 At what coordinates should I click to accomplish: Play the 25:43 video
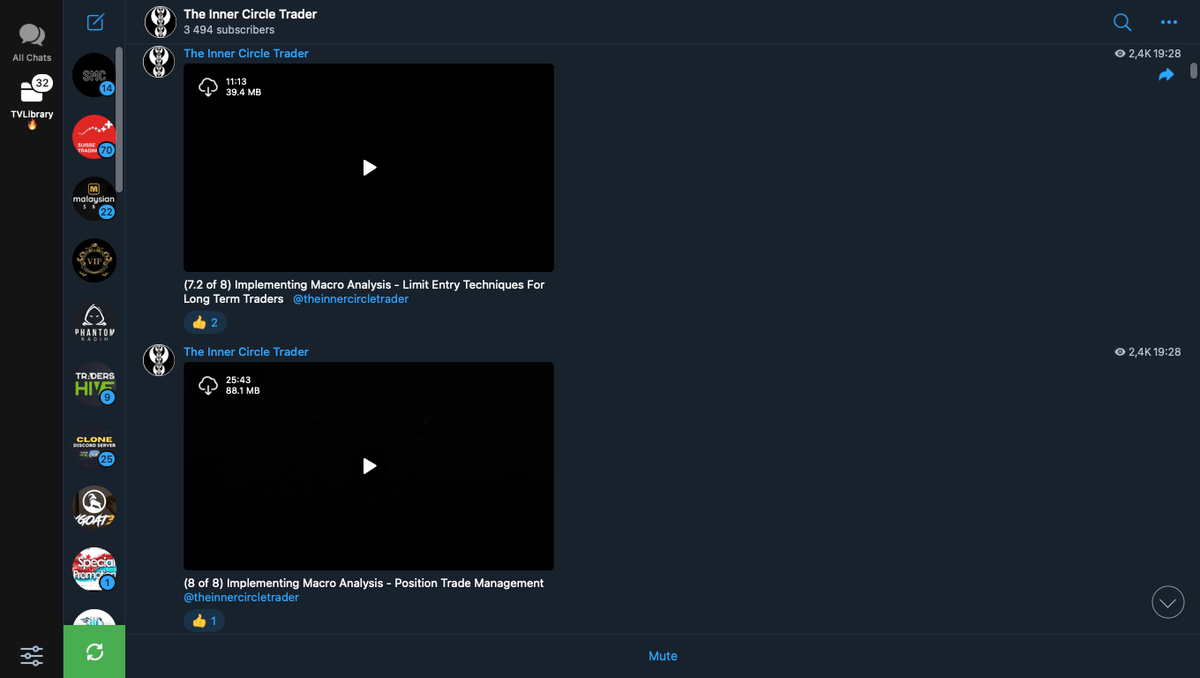pyautogui.click(x=369, y=466)
